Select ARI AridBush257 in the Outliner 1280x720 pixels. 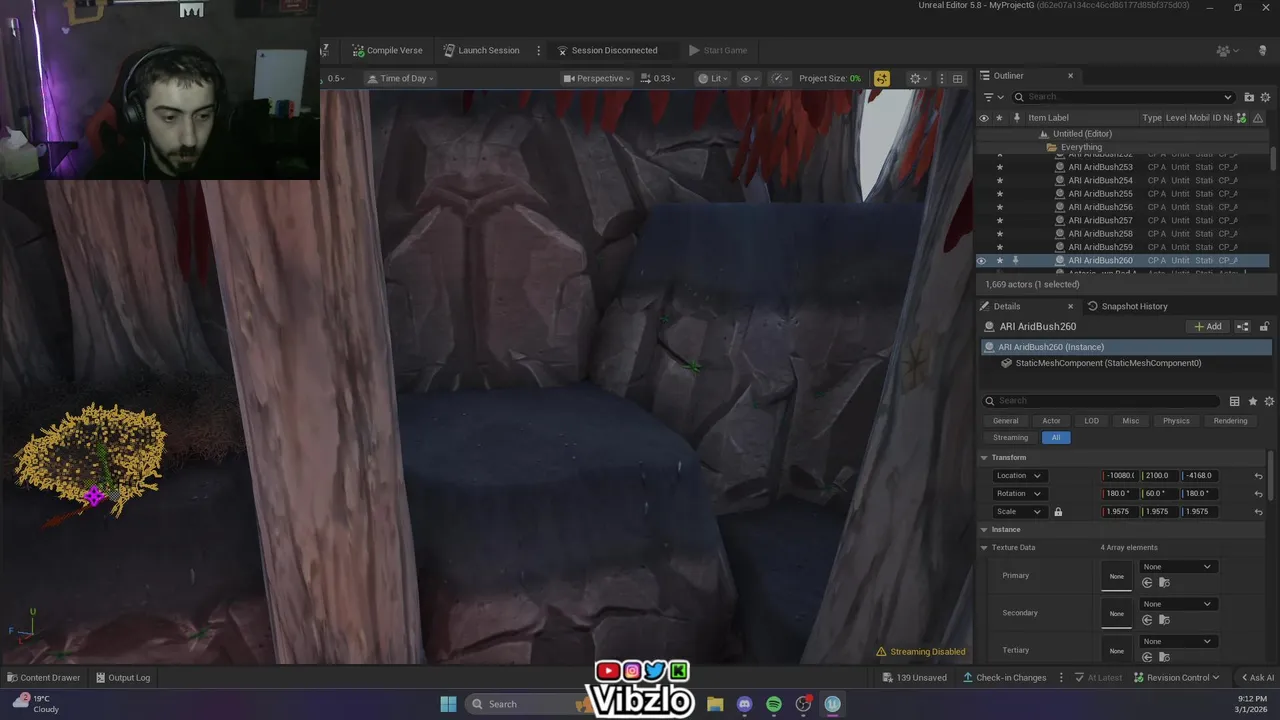pyautogui.click(x=1100, y=220)
